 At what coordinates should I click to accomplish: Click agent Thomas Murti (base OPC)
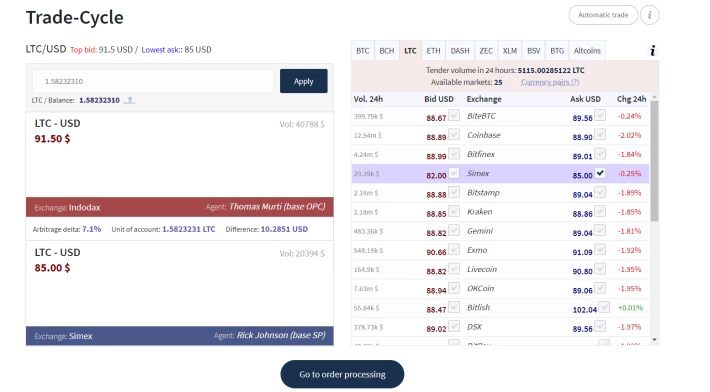pyautogui.click(x=277, y=207)
